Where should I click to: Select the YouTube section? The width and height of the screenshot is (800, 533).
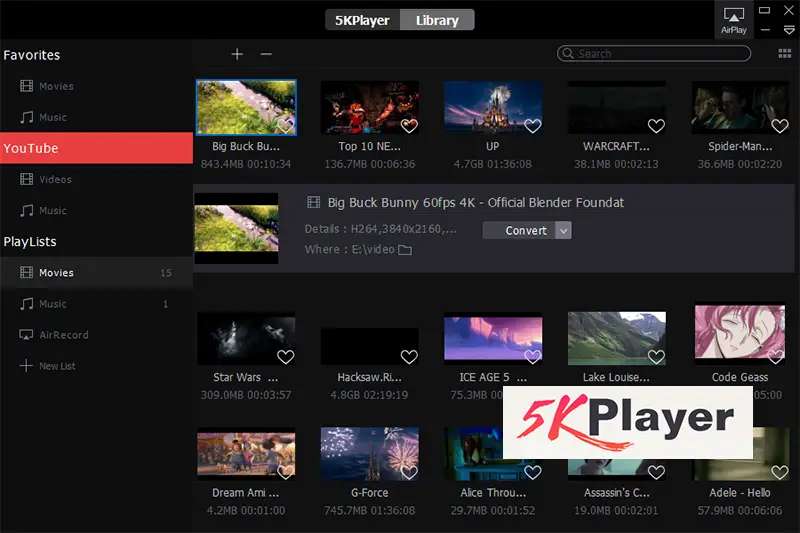(96, 148)
